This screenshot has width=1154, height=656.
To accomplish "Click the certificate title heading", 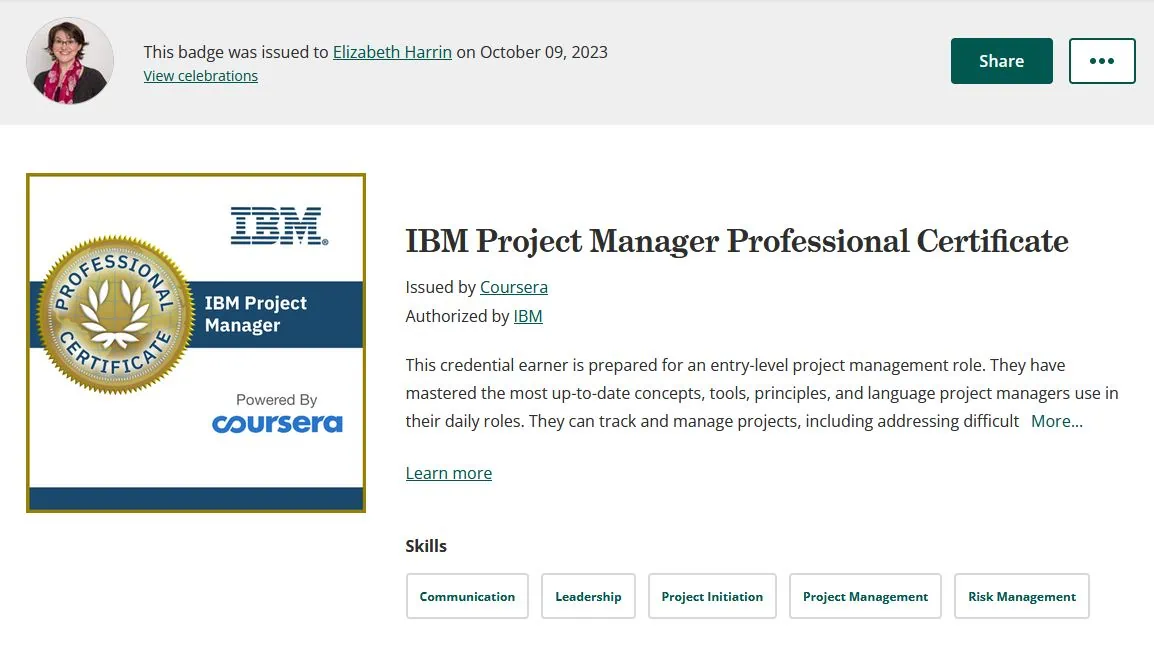I will pyautogui.click(x=737, y=241).
